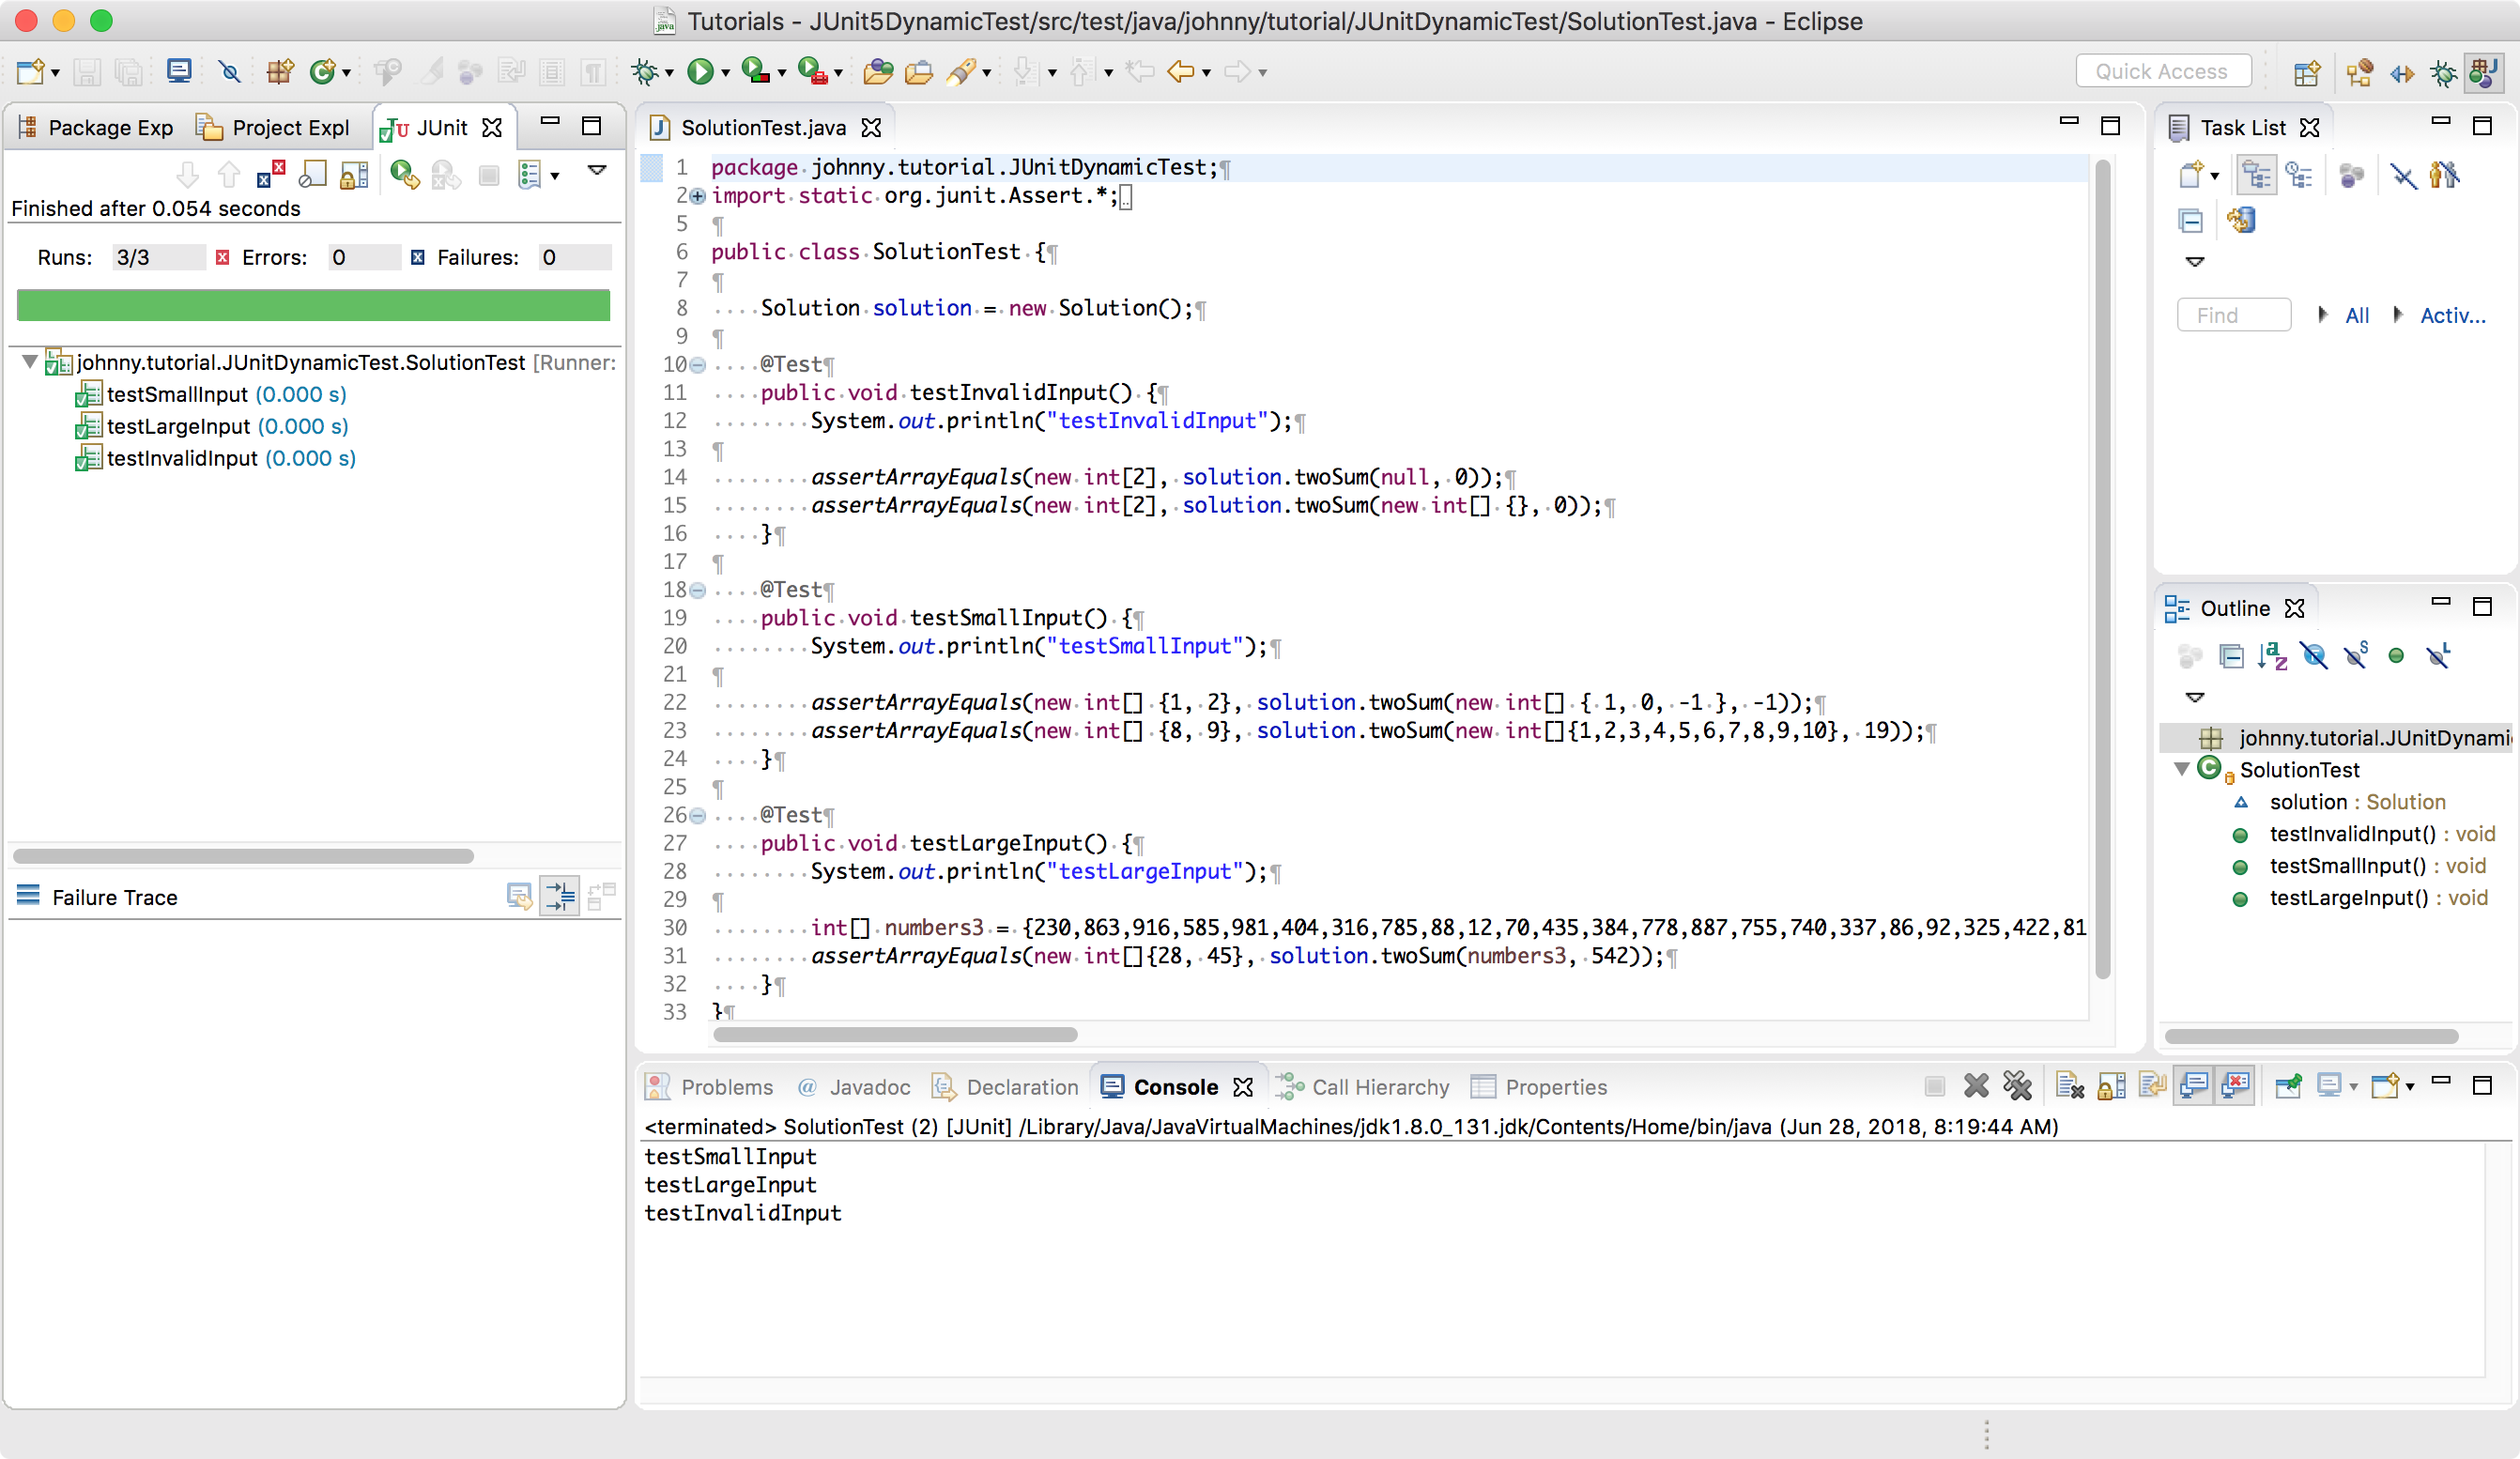Viewport: 2520px width, 1459px height.
Task: Toggle Show Console When Standard Out Changes
Action: [2194, 1086]
